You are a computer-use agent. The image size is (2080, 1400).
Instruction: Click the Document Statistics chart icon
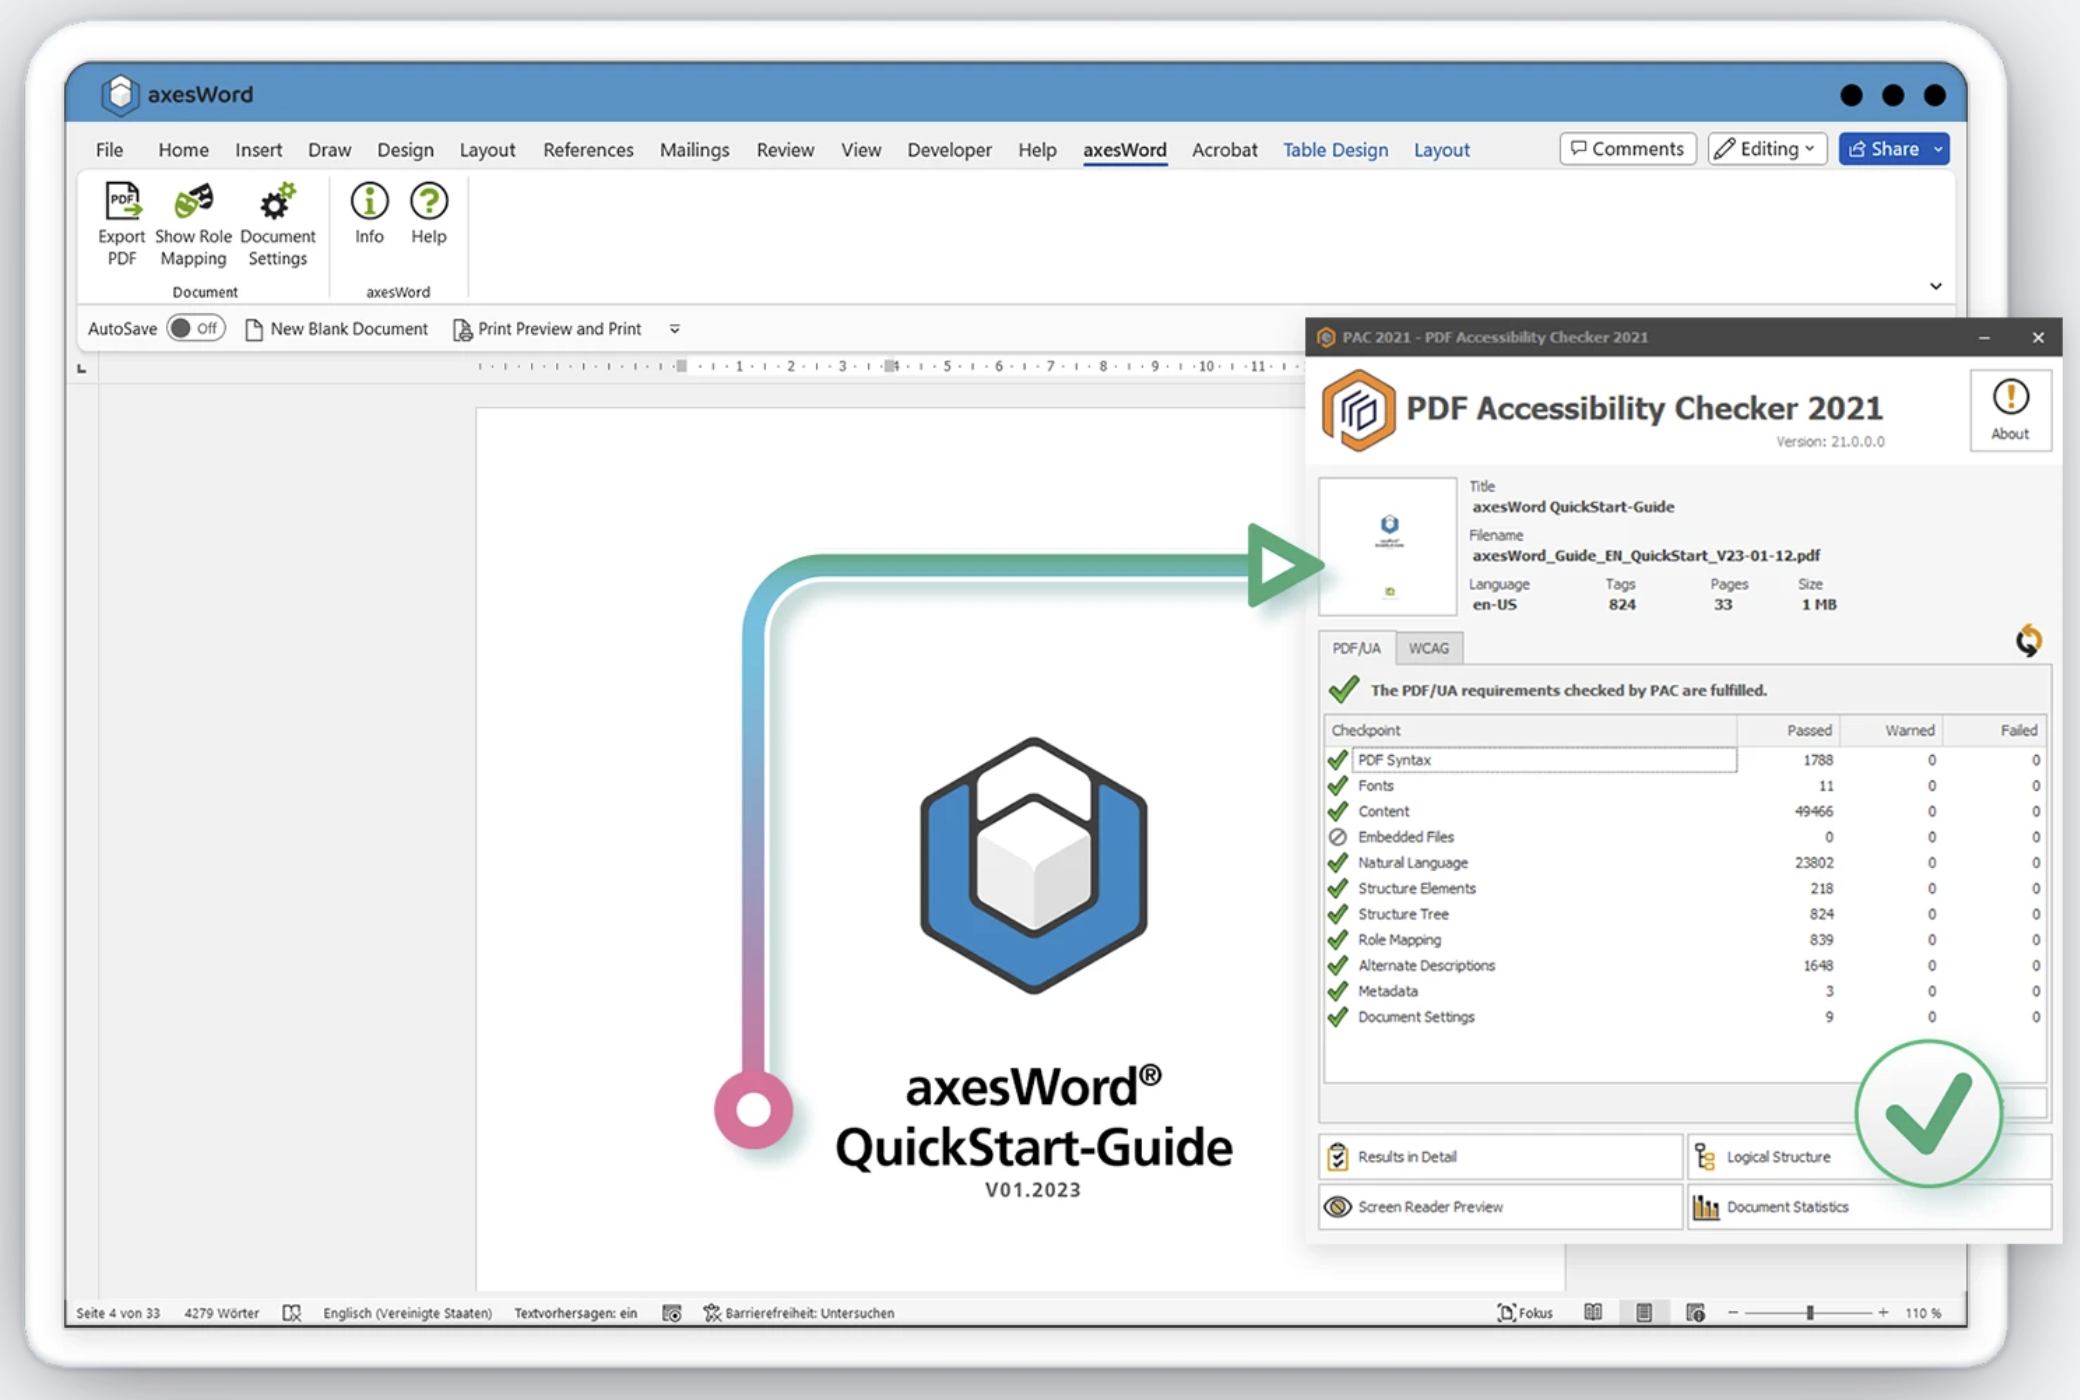pyautogui.click(x=1706, y=1207)
